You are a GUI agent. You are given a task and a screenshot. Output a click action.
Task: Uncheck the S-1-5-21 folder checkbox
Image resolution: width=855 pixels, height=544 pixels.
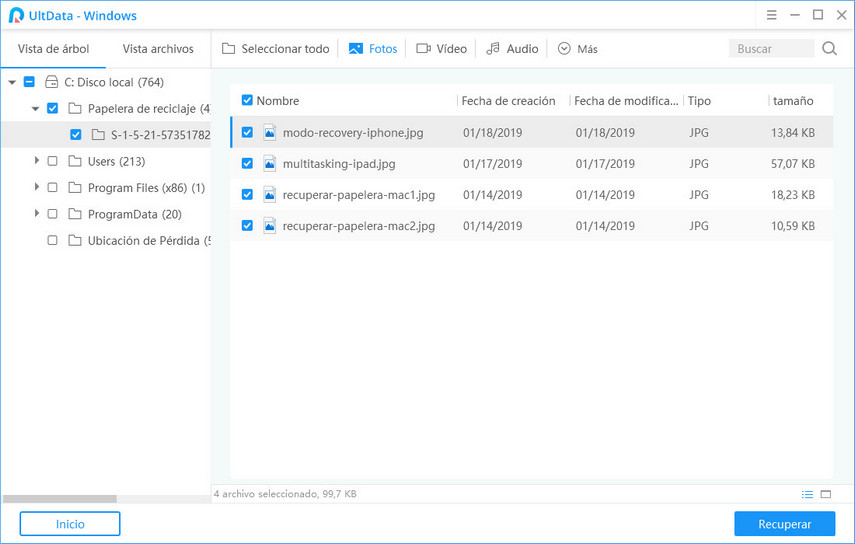[x=76, y=135]
